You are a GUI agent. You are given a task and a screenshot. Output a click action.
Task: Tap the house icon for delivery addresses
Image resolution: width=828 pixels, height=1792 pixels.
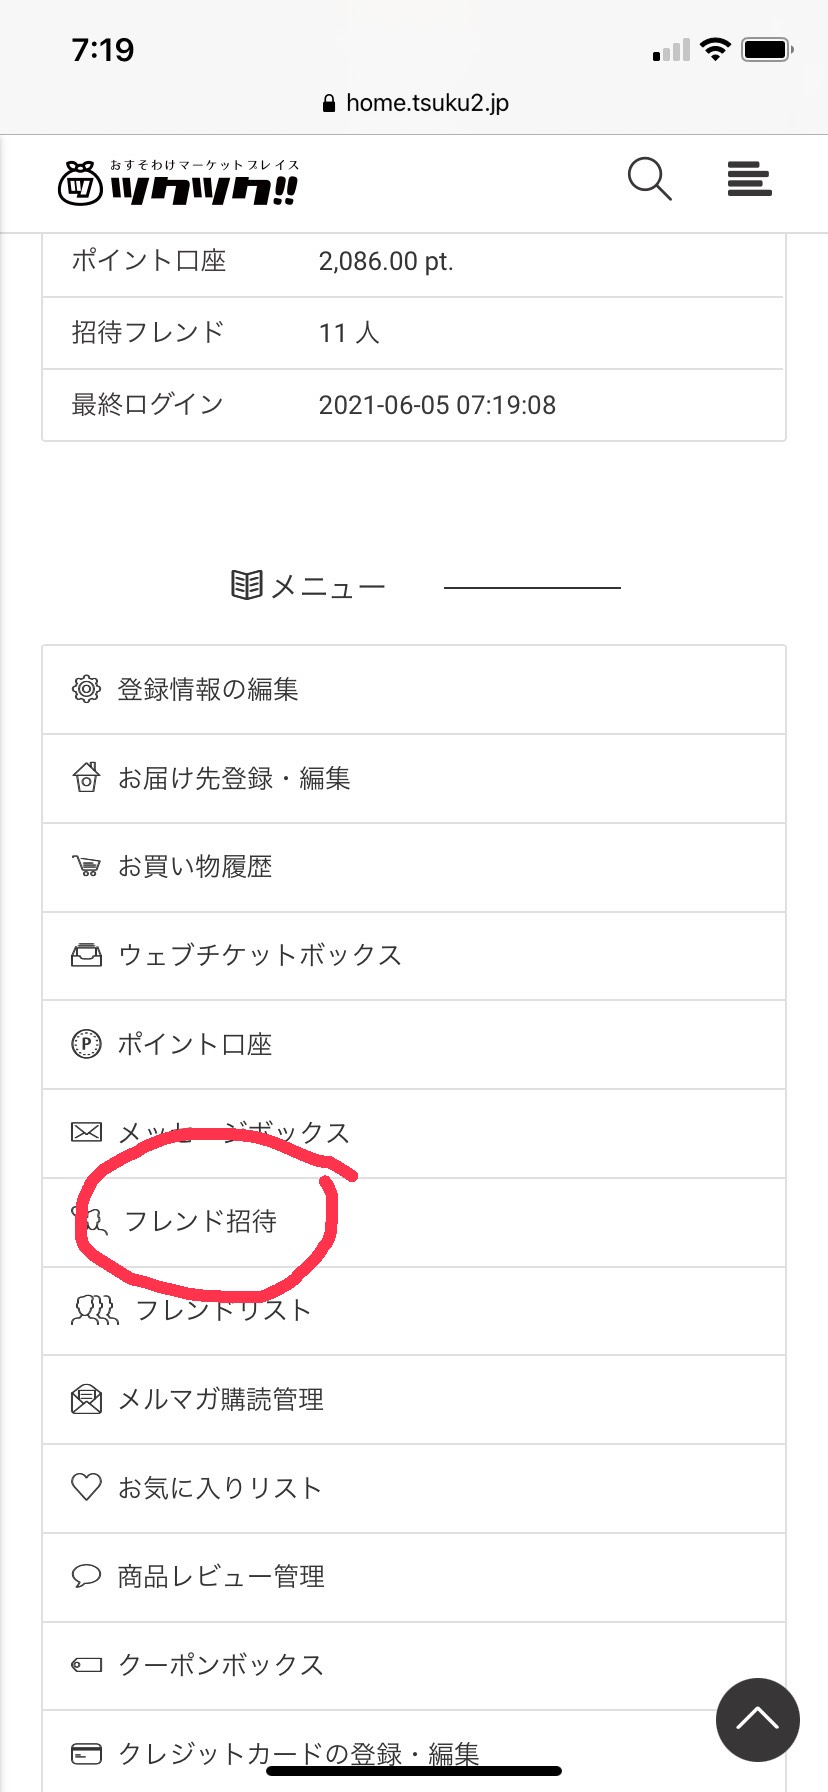click(87, 778)
